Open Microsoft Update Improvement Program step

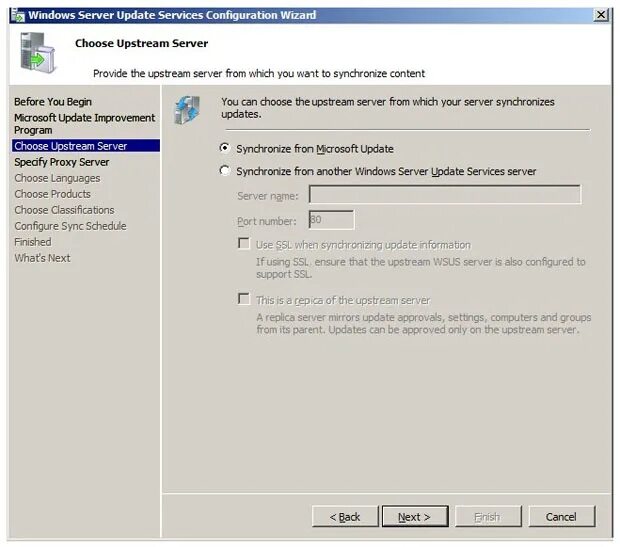click(85, 124)
